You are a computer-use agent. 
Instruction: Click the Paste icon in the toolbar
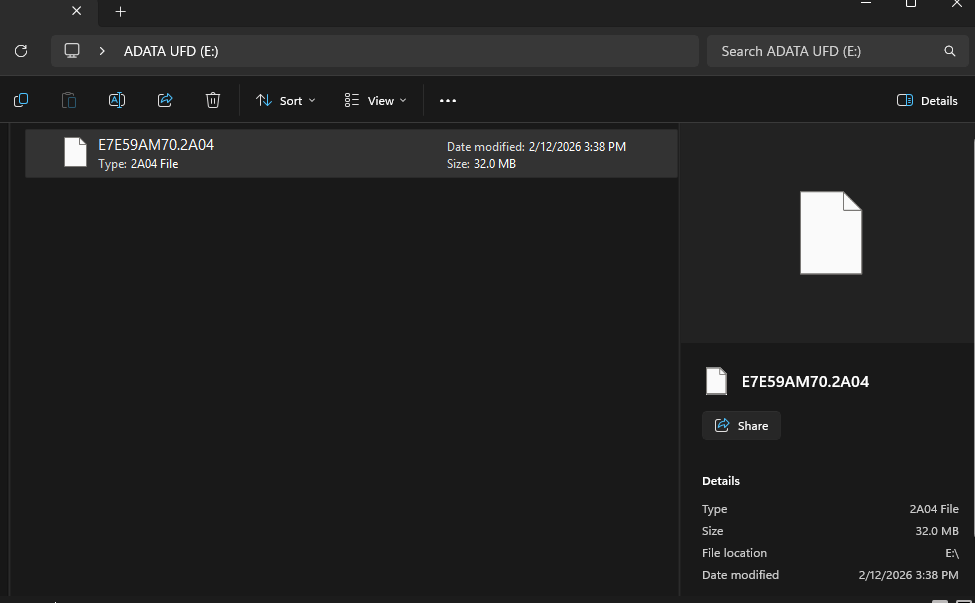68,100
